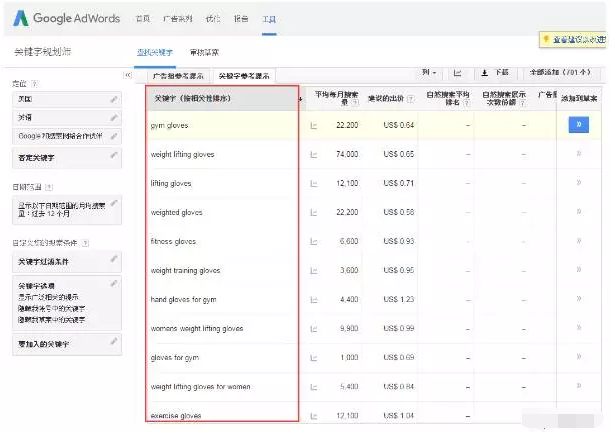Click the chart view icon in the toolbar

click(458, 73)
